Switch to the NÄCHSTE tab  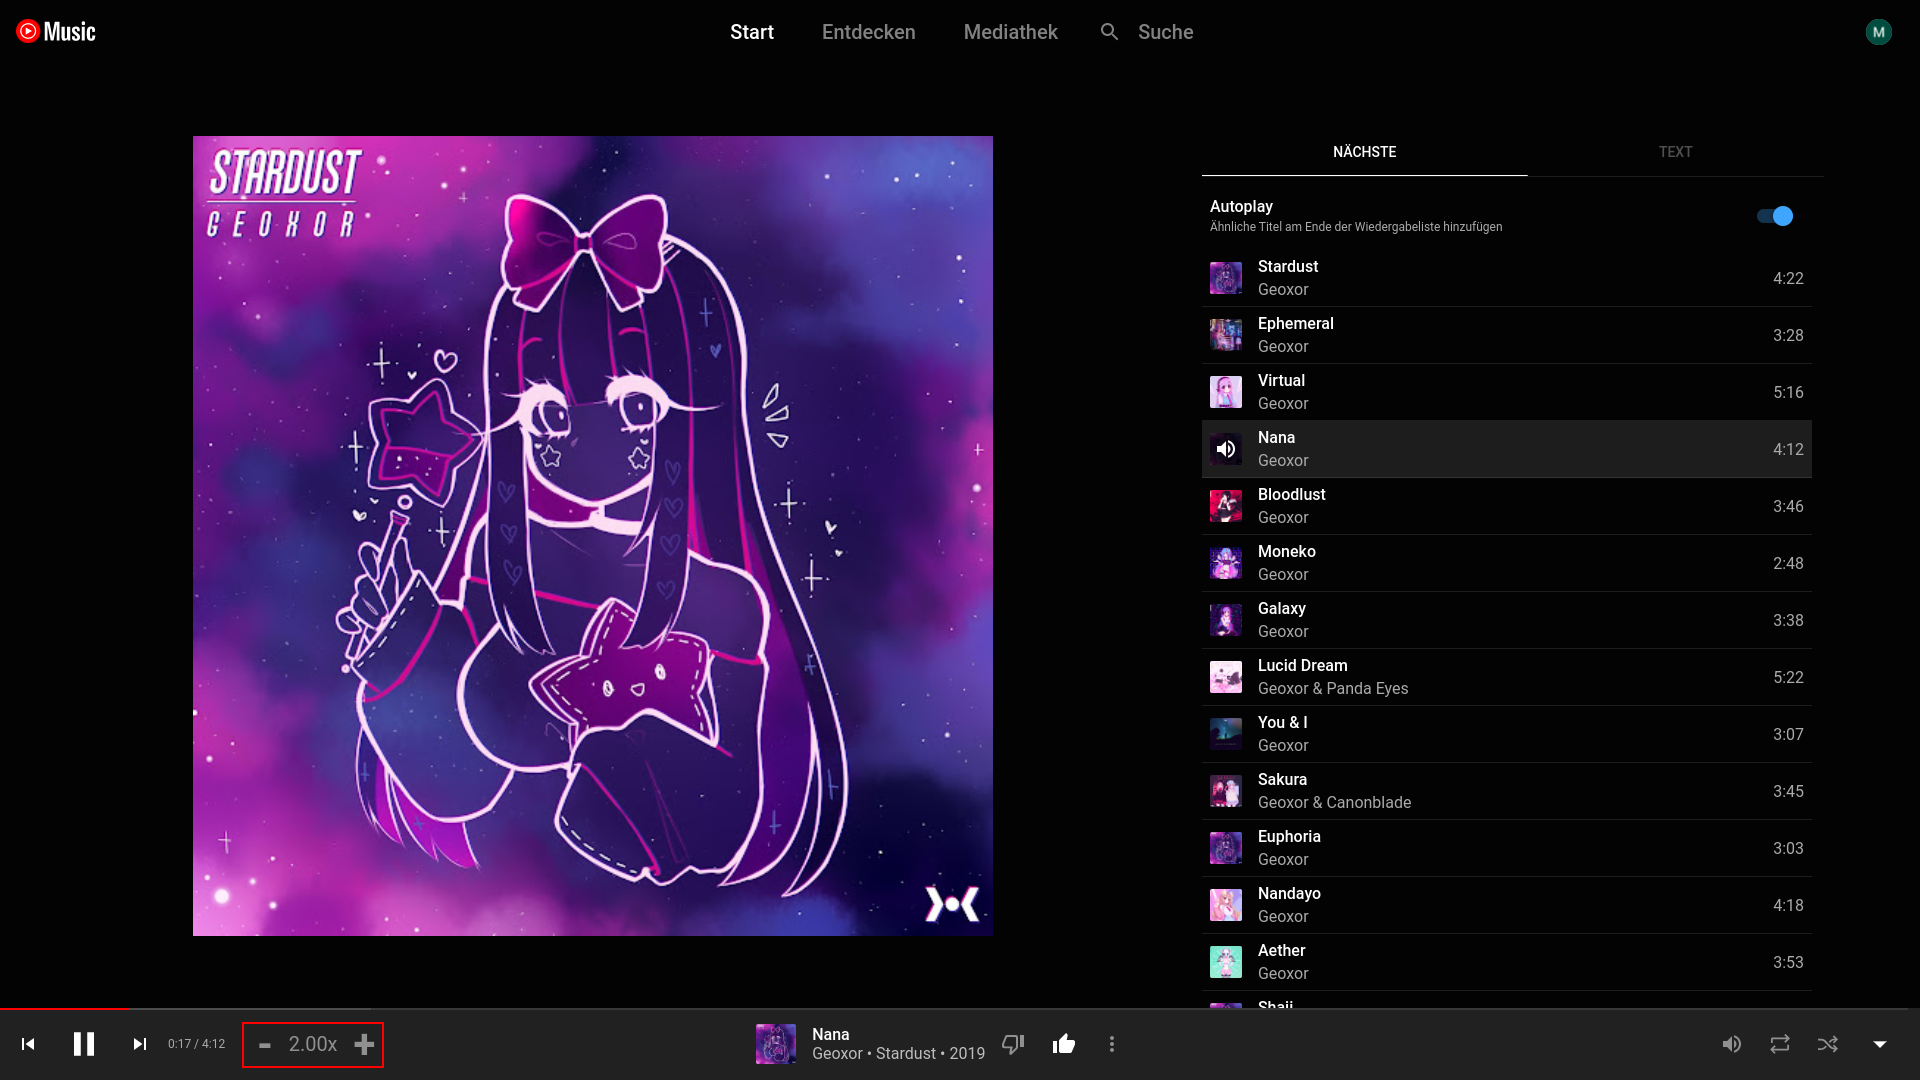(1364, 152)
